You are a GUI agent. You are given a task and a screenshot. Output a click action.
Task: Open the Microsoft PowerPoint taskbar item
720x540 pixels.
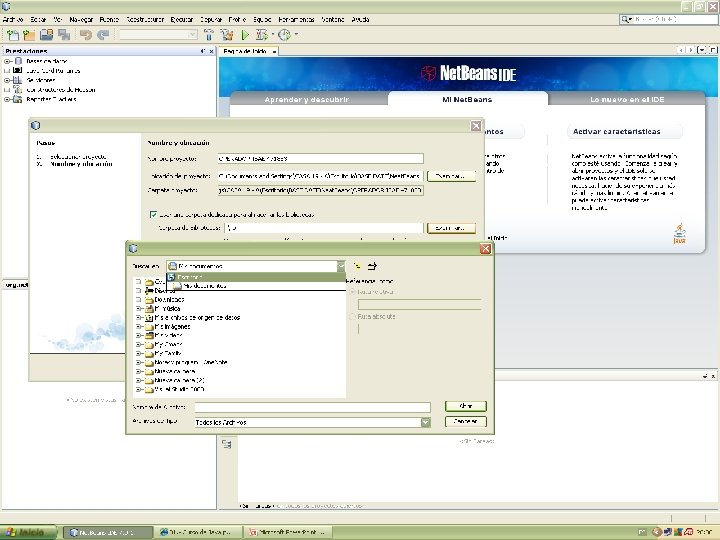point(287,532)
